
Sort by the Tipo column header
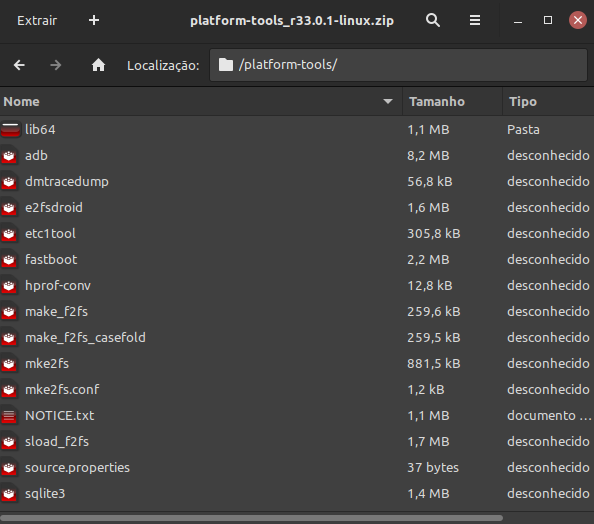pos(548,102)
